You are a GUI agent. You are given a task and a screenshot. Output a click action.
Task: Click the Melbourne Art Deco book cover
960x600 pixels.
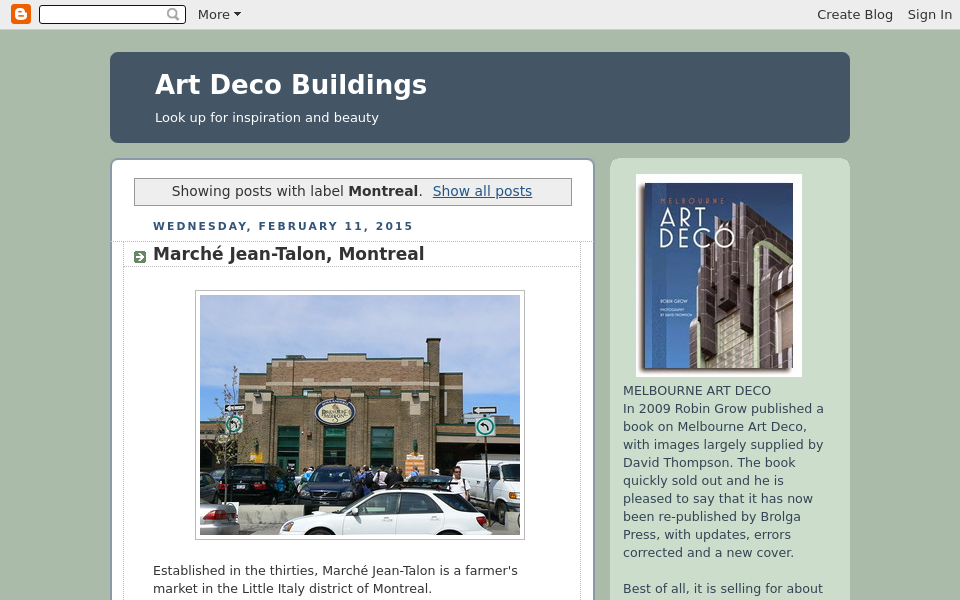click(x=718, y=276)
